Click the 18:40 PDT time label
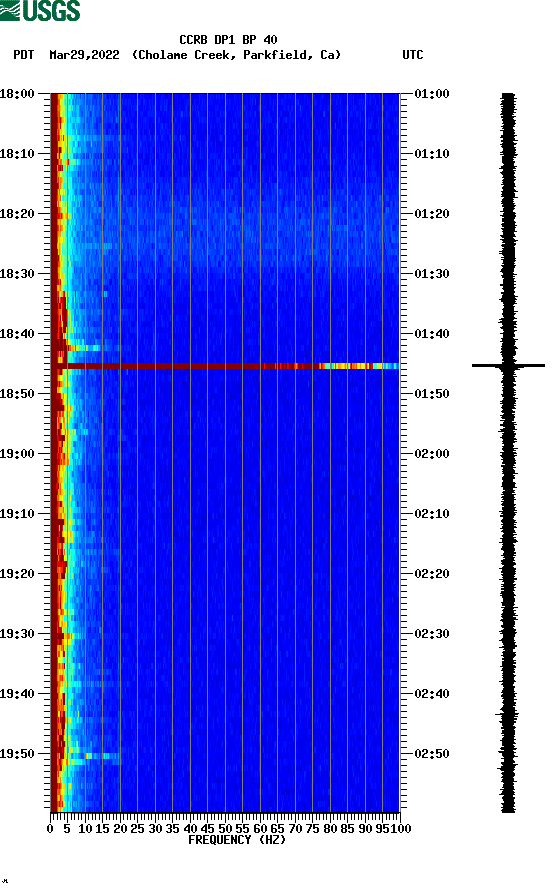This screenshot has height=892, width=552. point(17,334)
